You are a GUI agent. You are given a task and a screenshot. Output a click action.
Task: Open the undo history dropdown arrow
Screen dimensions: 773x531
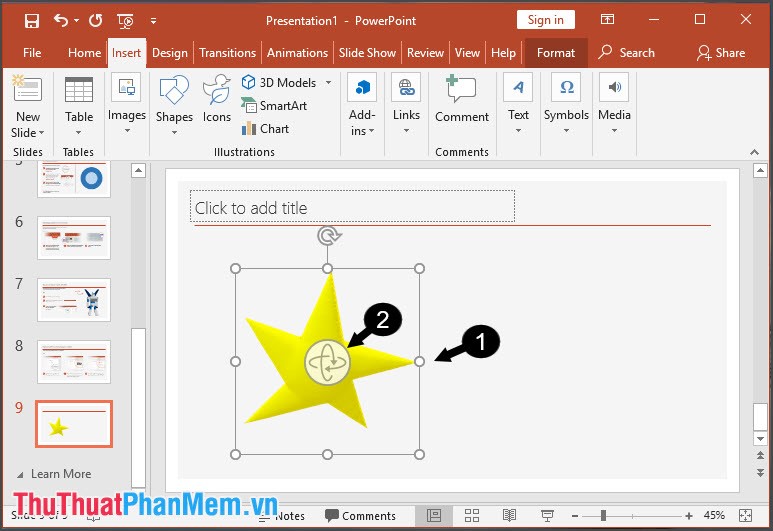click(76, 21)
